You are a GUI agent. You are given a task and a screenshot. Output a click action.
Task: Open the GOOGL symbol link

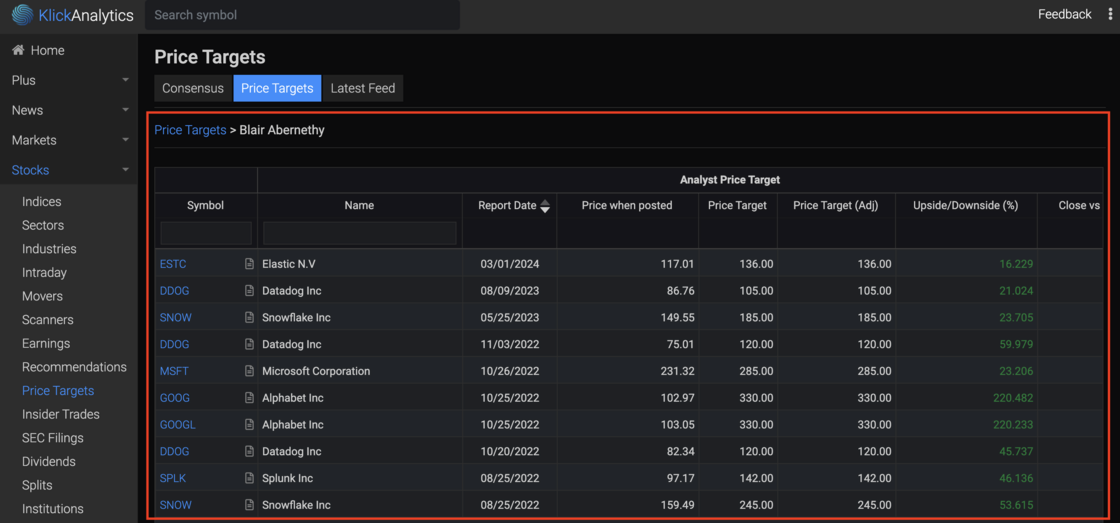(178, 424)
